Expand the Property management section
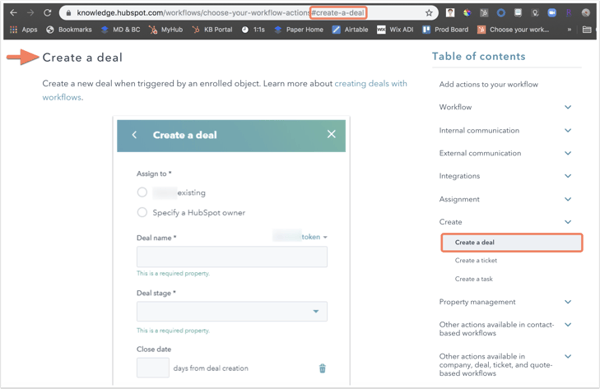This screenshot has height=389, width=600. [x=568, y=302]
